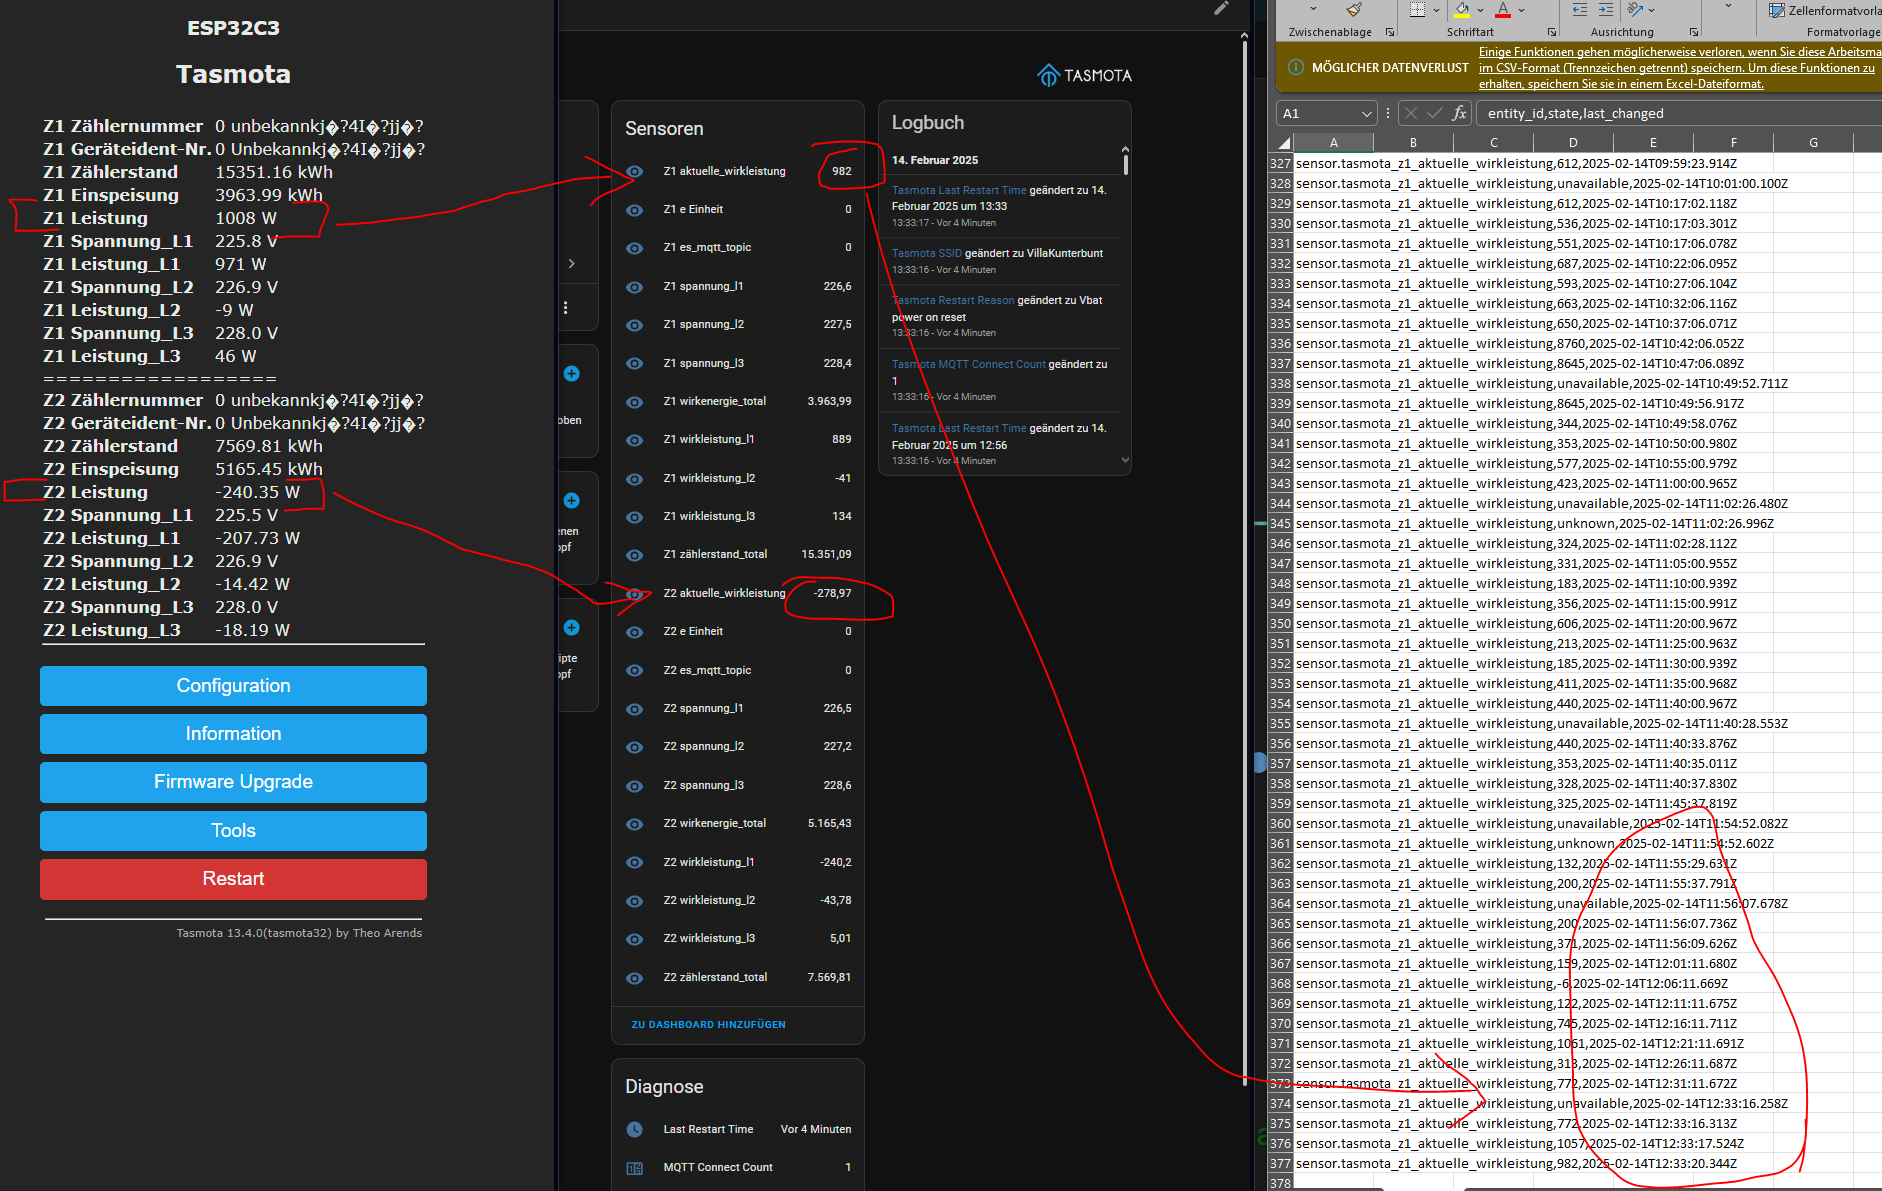Click the insert function fx icon
Image resolution: width=1882 pixels, height=1191 pixels.
[1459, 113]
